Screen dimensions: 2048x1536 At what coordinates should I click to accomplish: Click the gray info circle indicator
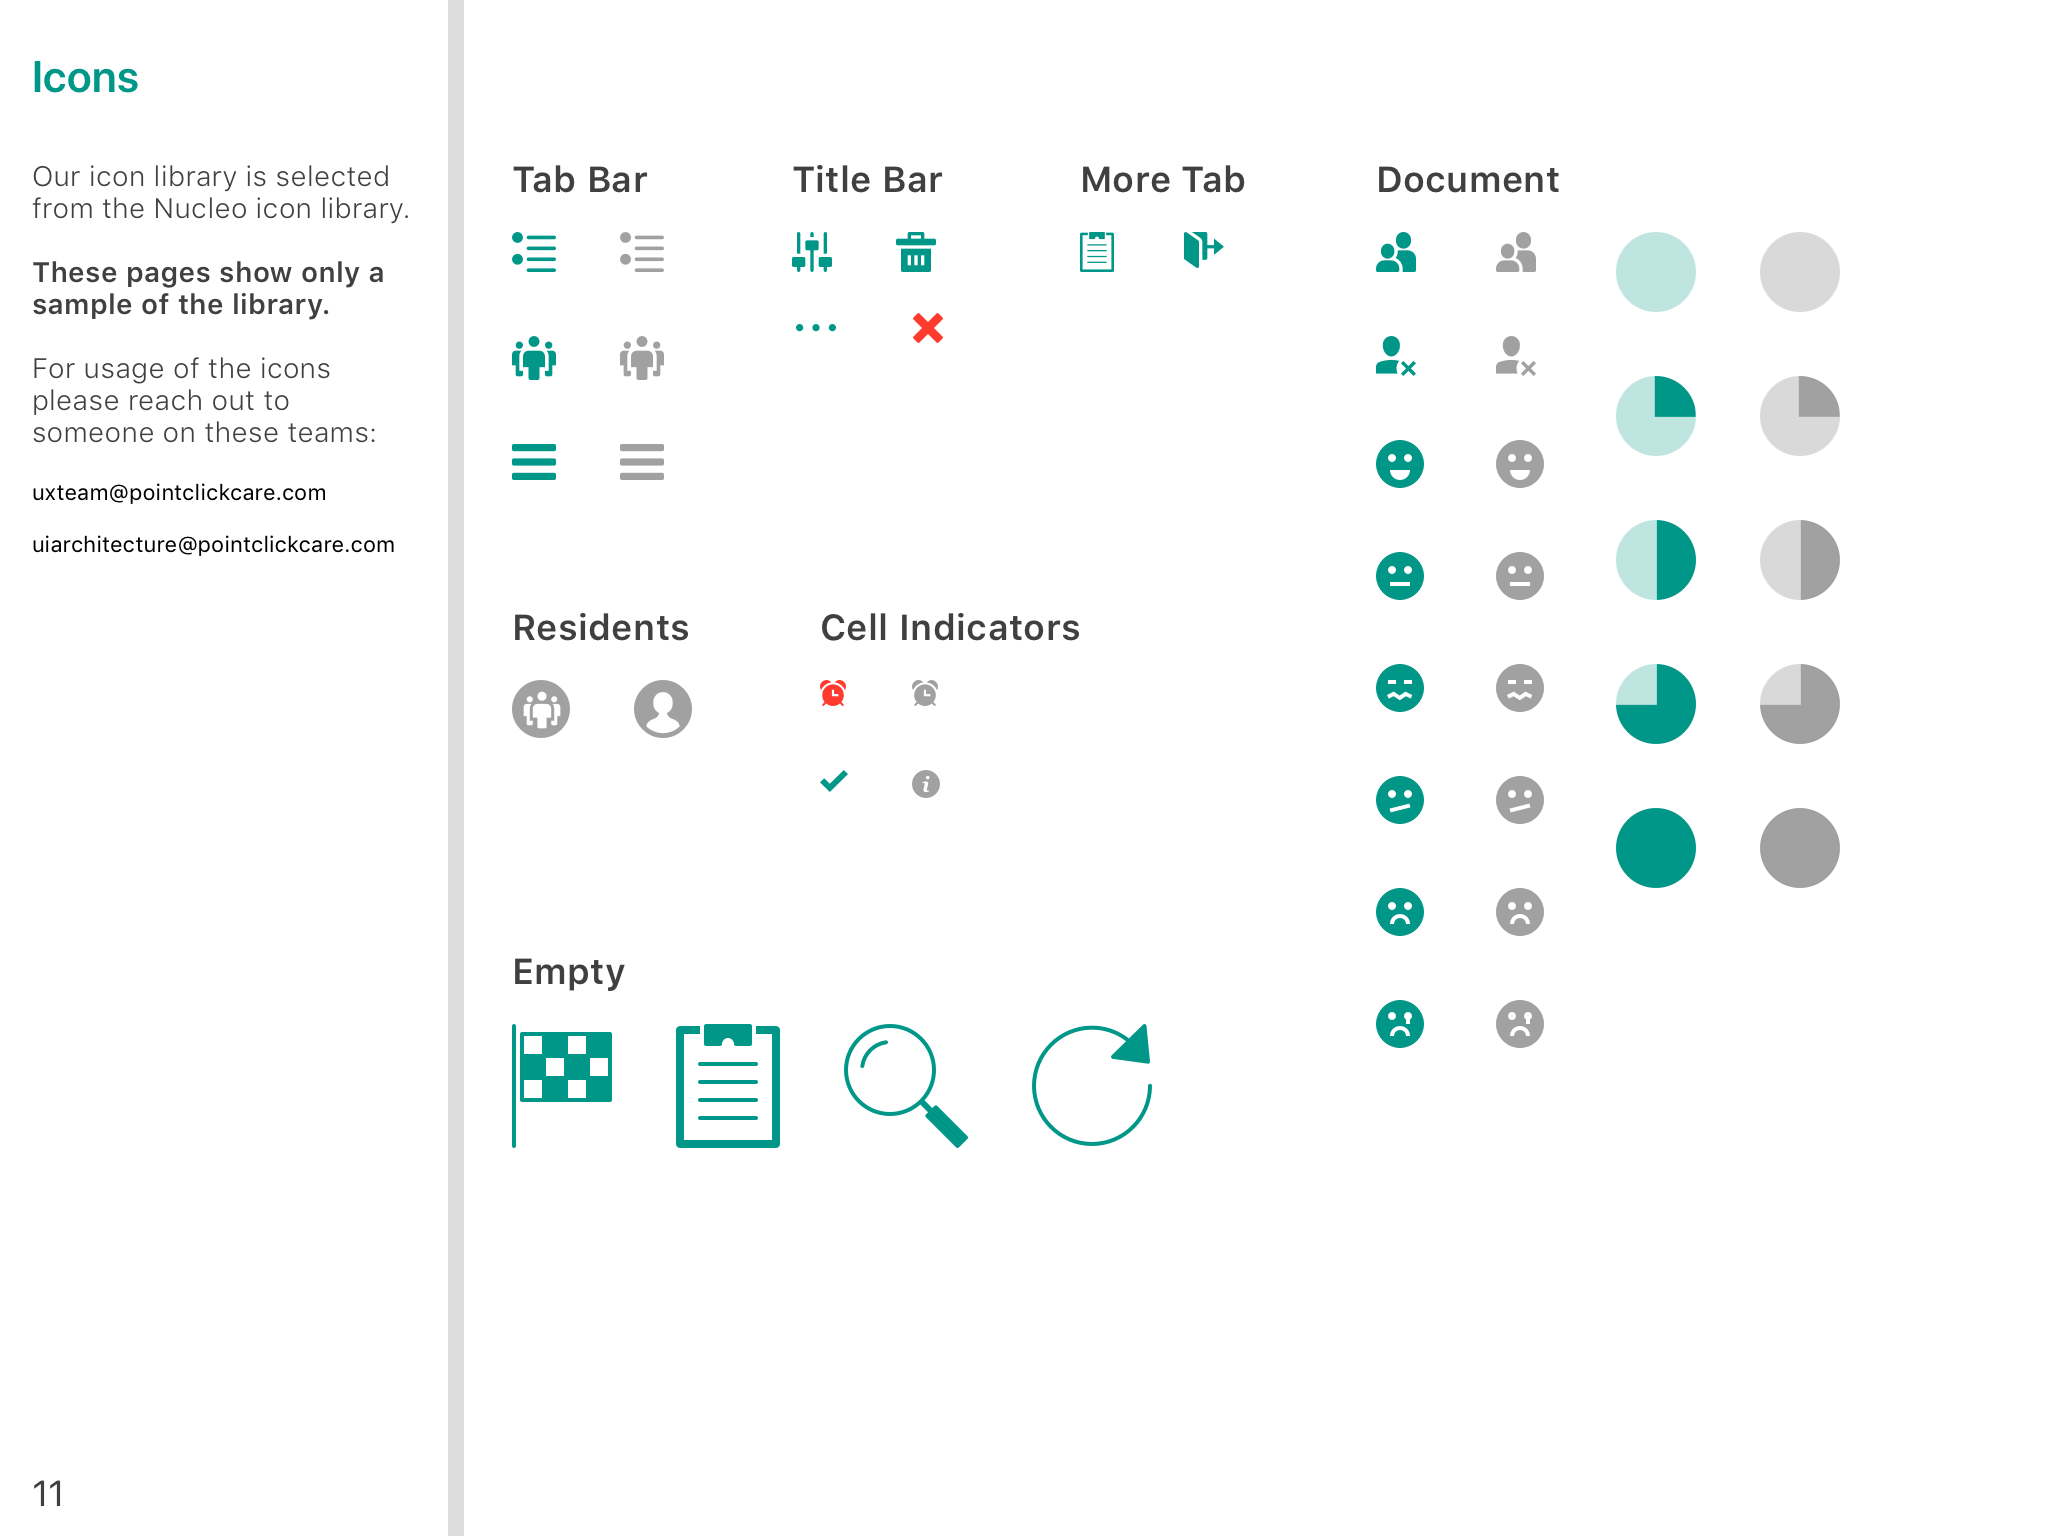(926, 784)
